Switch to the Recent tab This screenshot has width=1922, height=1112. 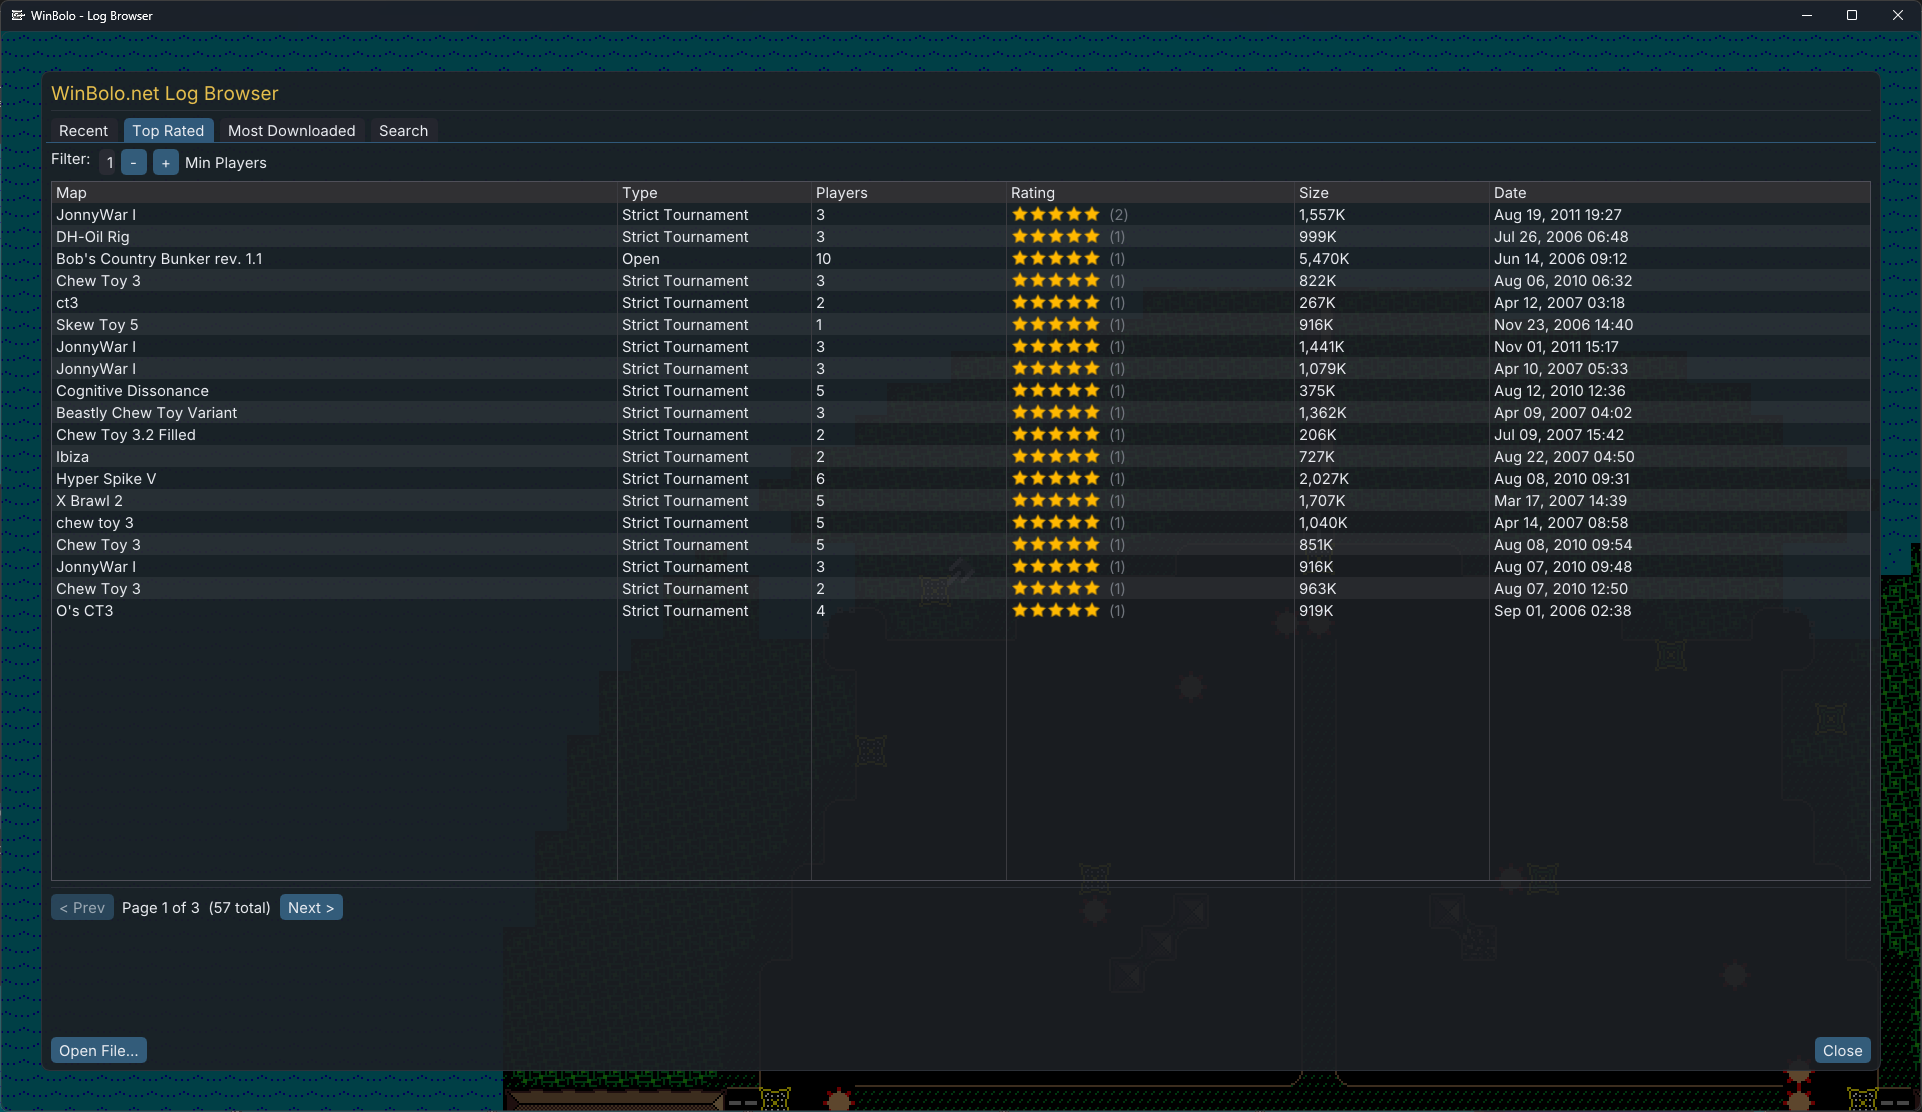83,131
